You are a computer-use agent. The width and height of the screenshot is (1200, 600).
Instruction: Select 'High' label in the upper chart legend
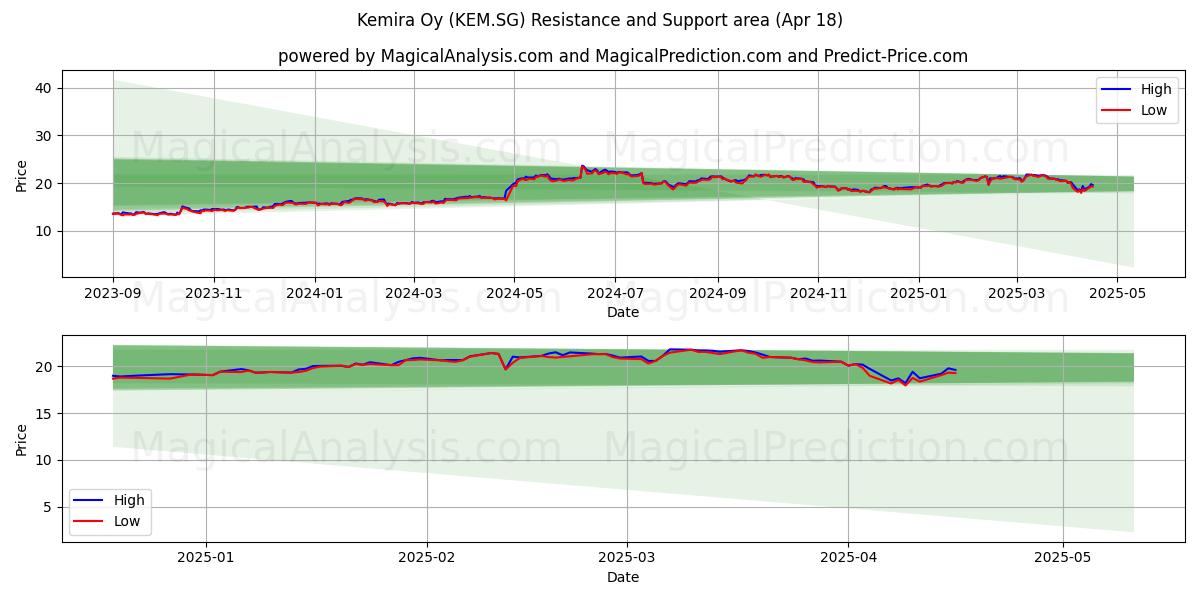point(1156,90)
